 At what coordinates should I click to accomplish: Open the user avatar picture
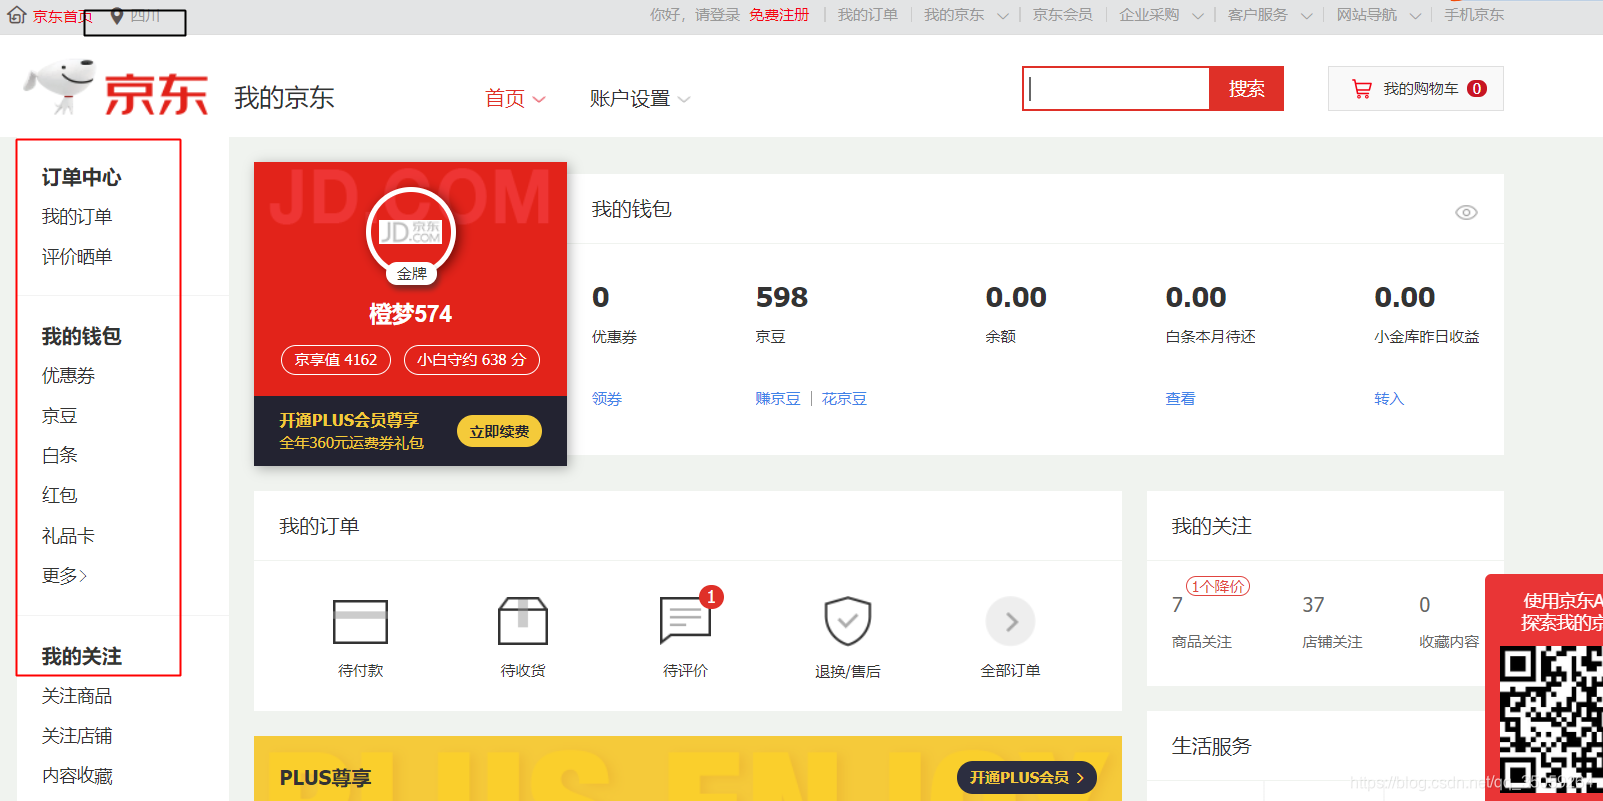(411, 232)
